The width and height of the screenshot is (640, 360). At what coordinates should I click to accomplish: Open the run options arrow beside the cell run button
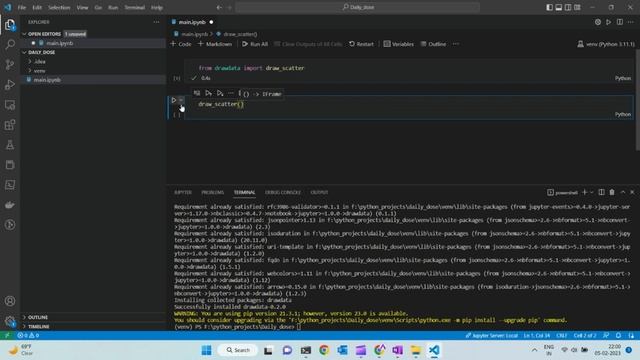[x=181, y=100]
